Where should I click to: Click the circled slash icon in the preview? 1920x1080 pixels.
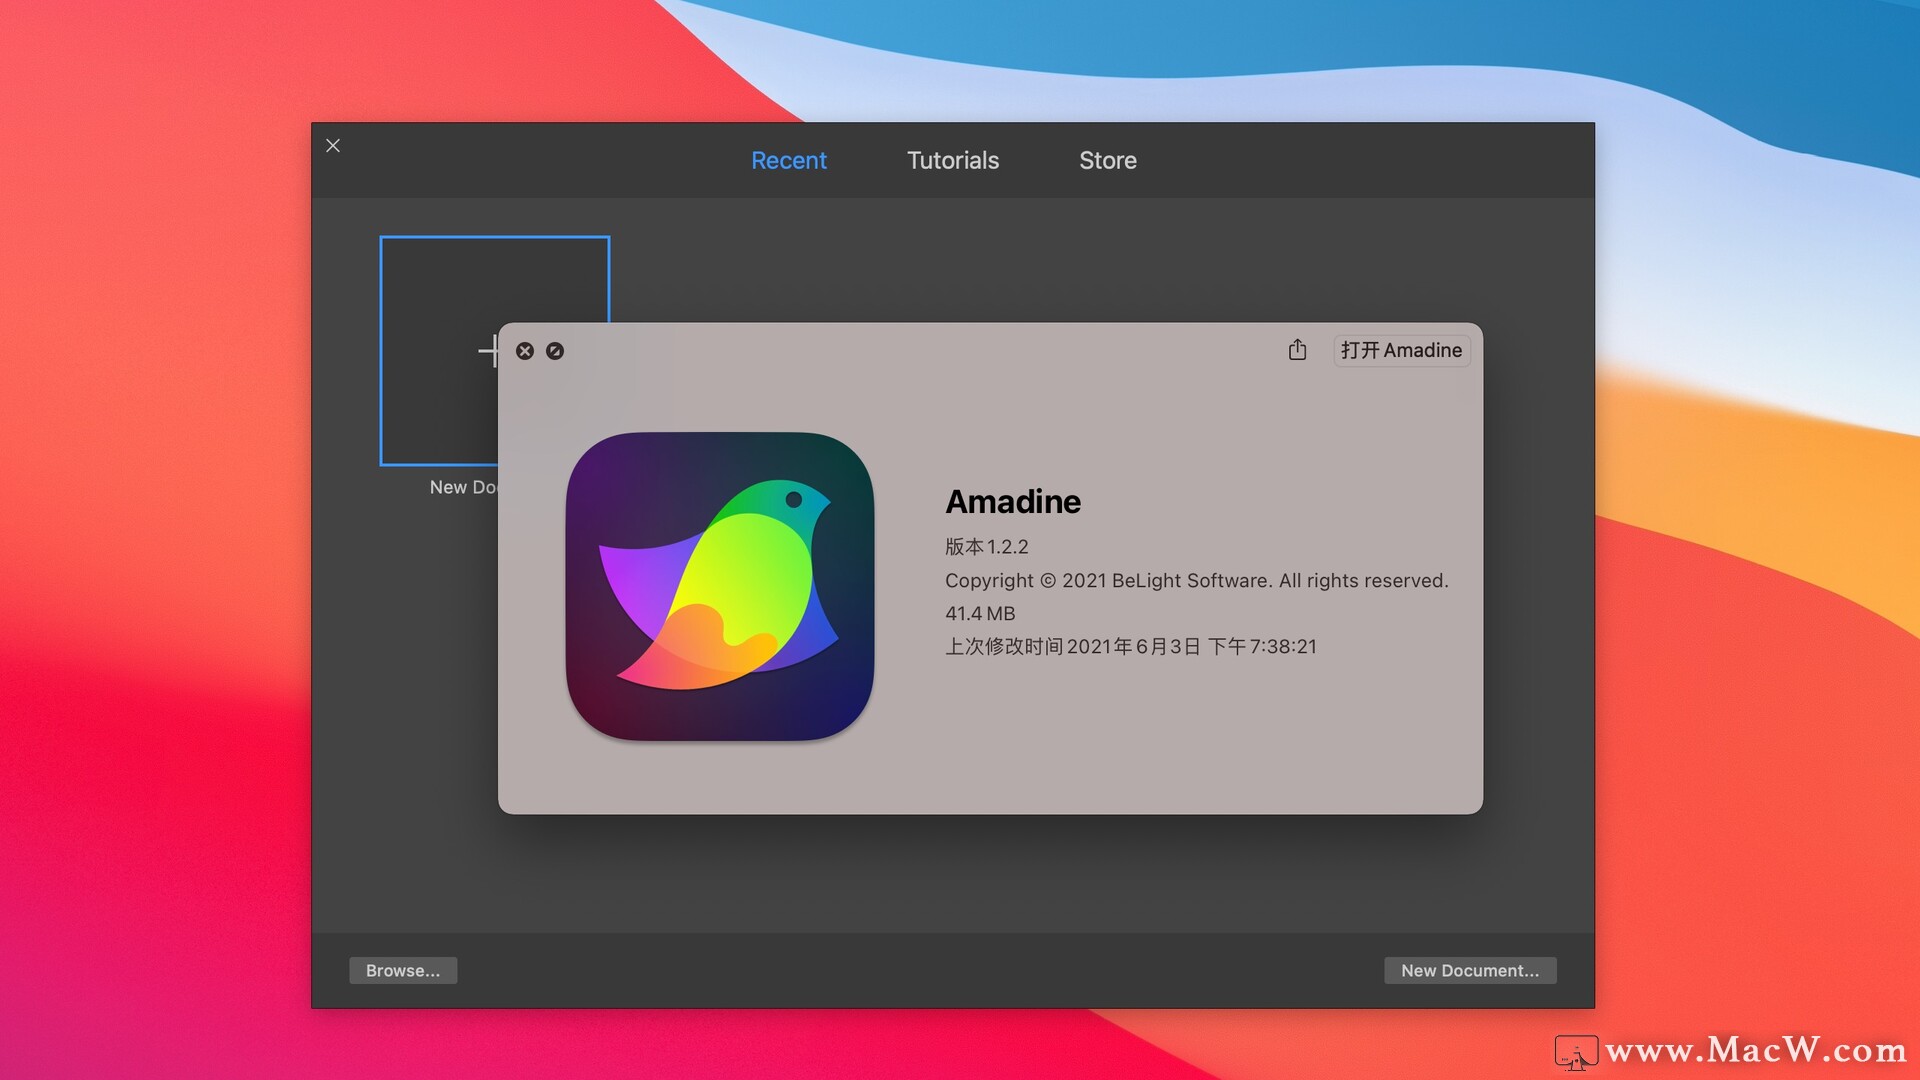click(x=555, y=351)
